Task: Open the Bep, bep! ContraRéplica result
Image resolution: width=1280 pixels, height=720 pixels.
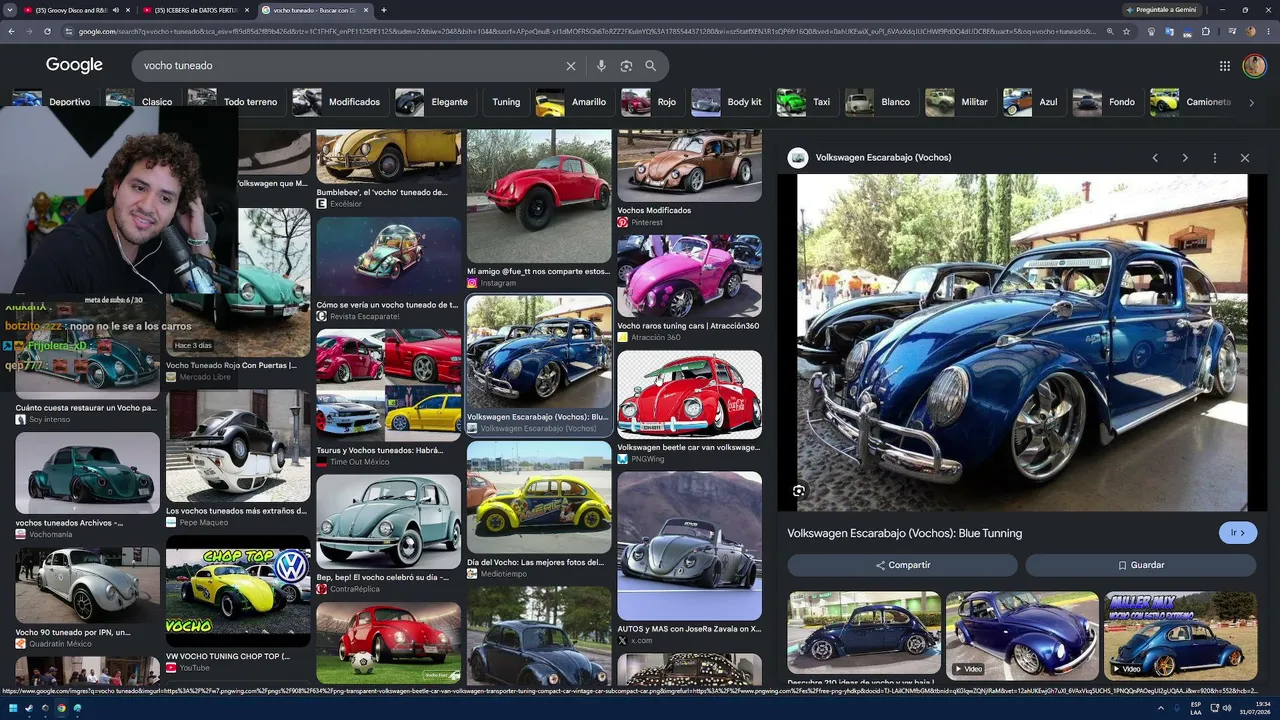Action: [388, 535]
